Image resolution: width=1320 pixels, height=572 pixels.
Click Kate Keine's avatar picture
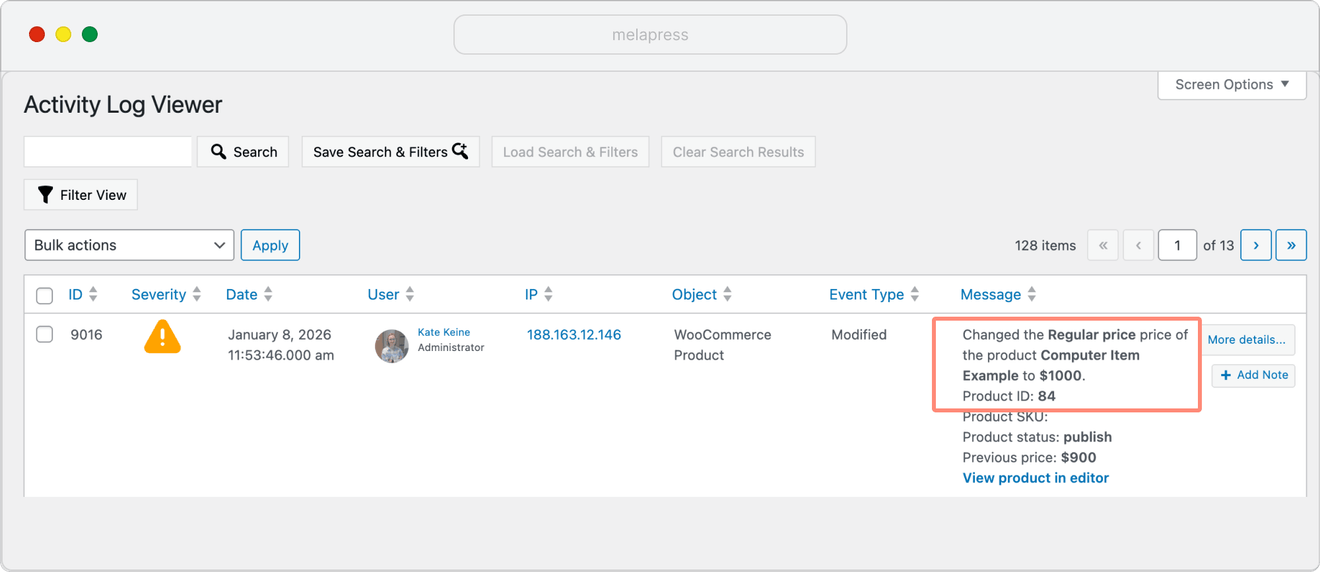[x=391, y=346]
